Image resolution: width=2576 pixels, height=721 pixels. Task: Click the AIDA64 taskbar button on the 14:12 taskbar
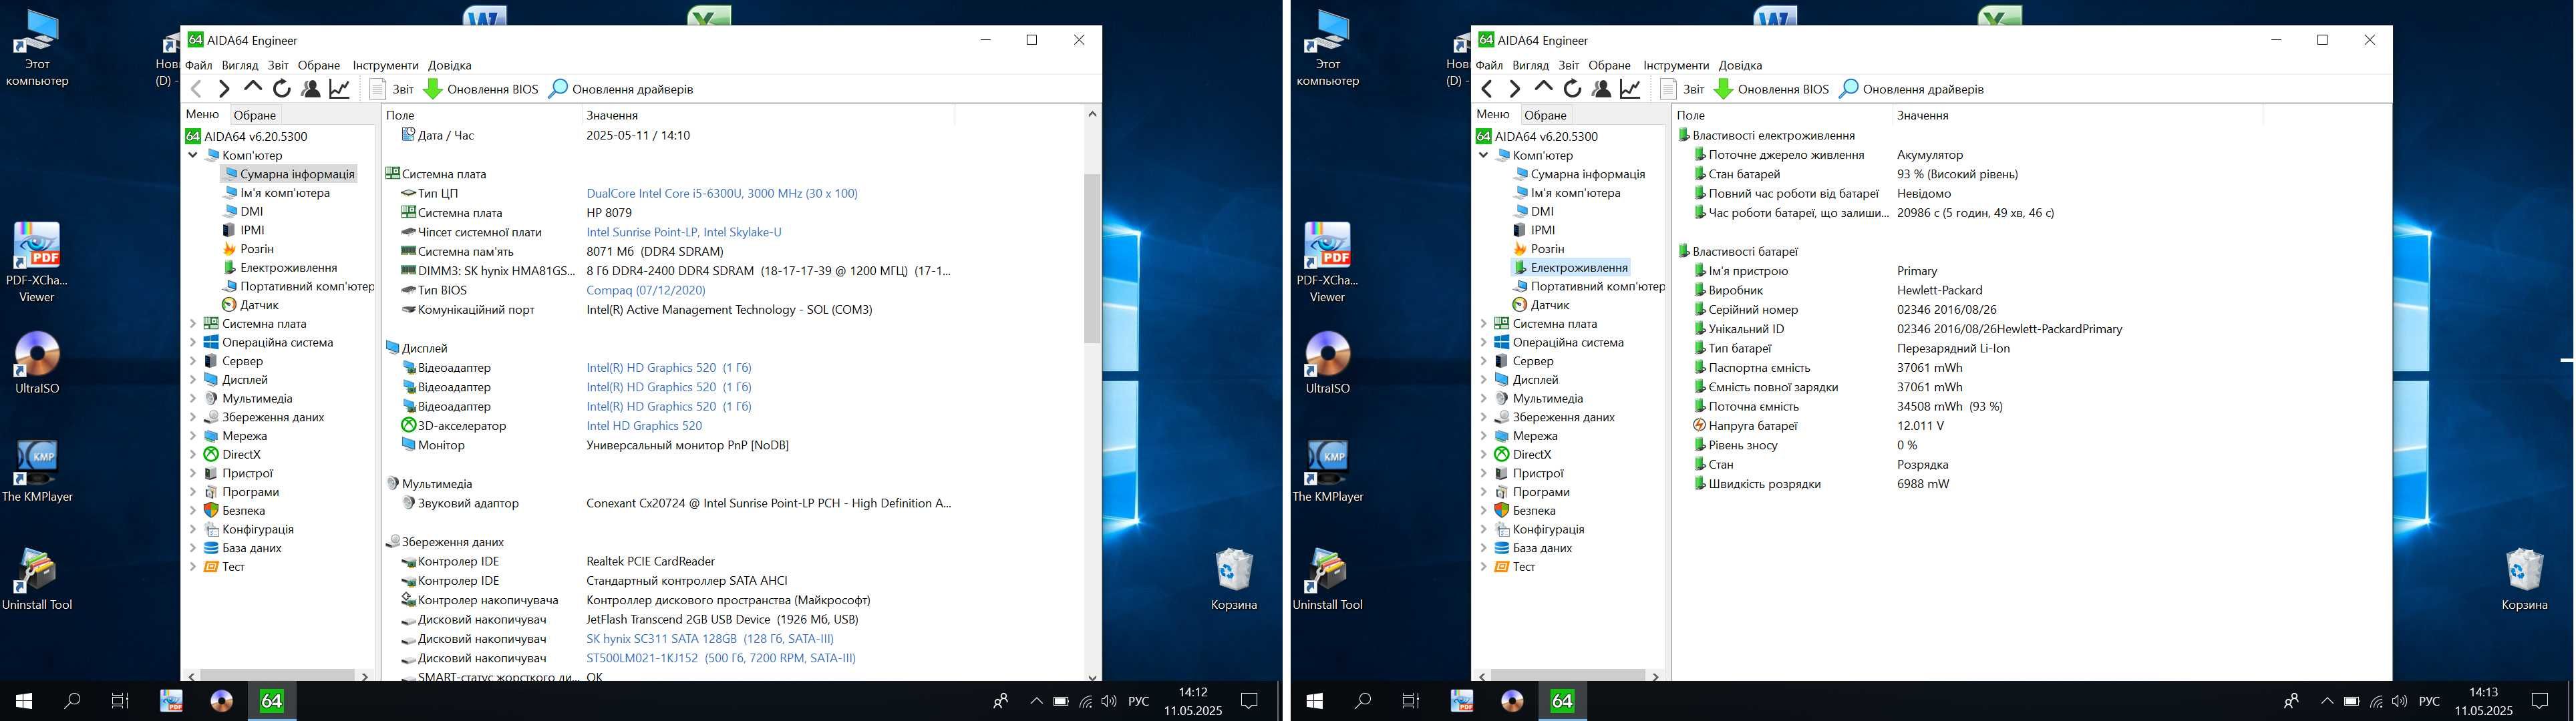[272, 701]
